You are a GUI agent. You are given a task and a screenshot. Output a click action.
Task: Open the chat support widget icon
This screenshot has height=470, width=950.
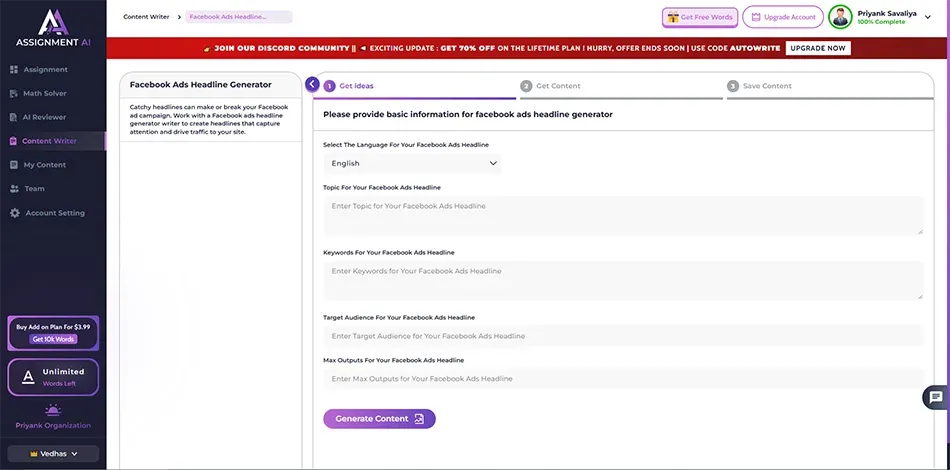click(935, 397)
